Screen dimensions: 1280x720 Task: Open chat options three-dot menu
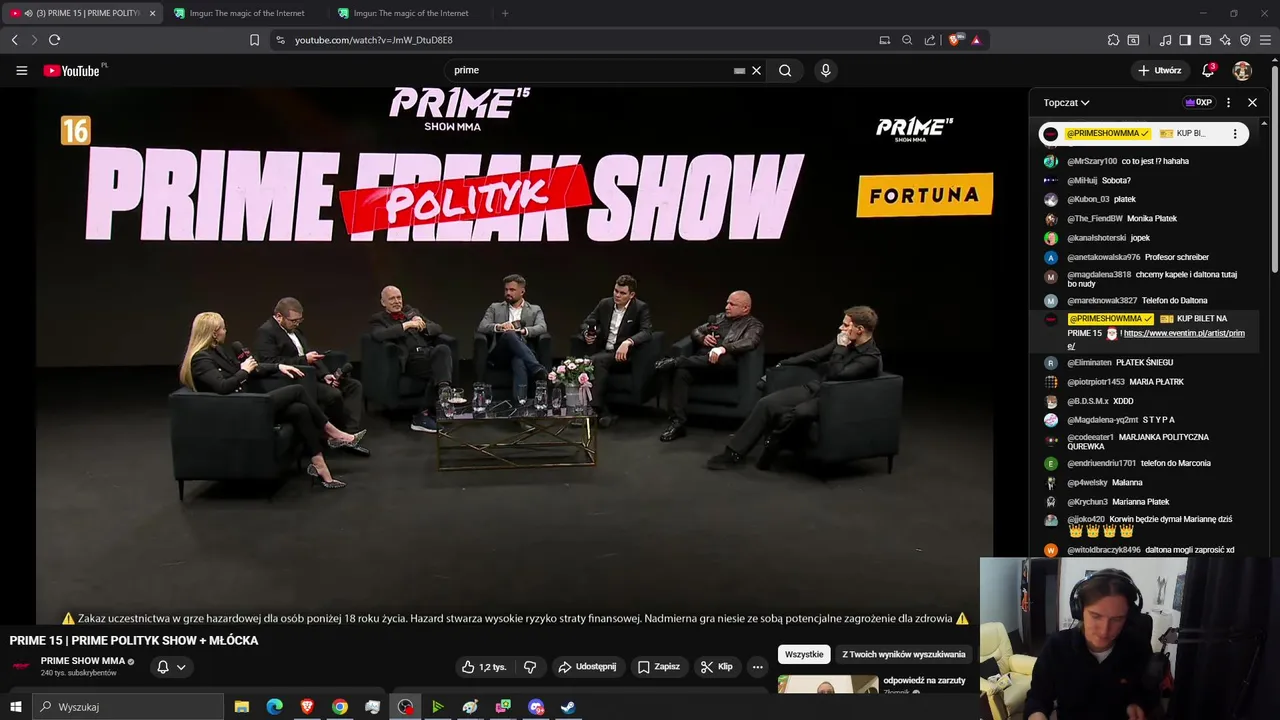(1228, 102)
